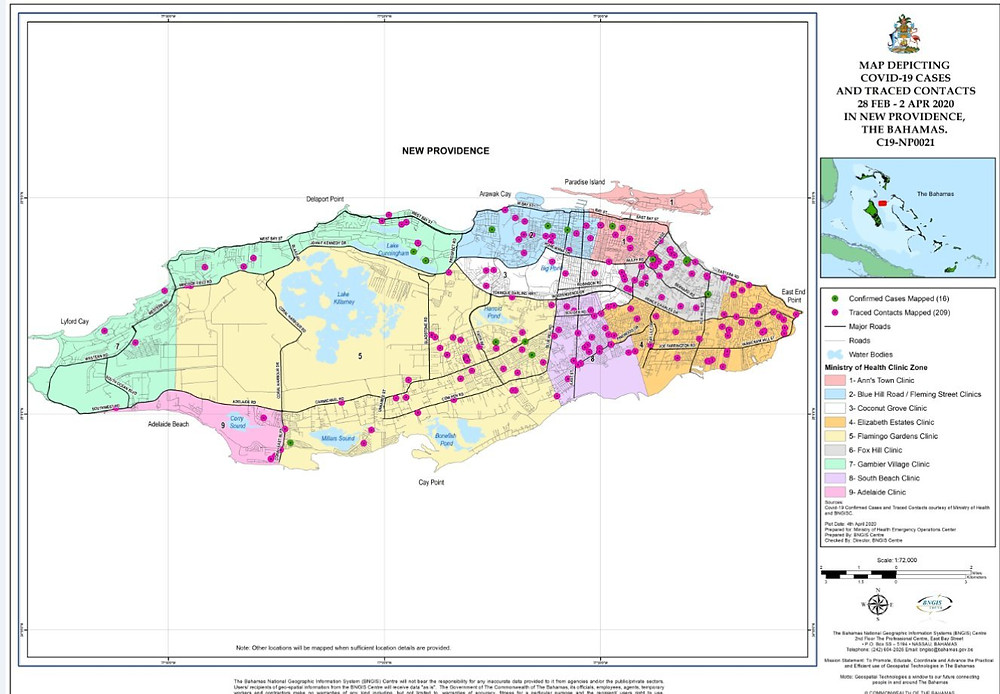Click the Major Roads legend line symbol

pyautogui.click(x=834, y=327)
